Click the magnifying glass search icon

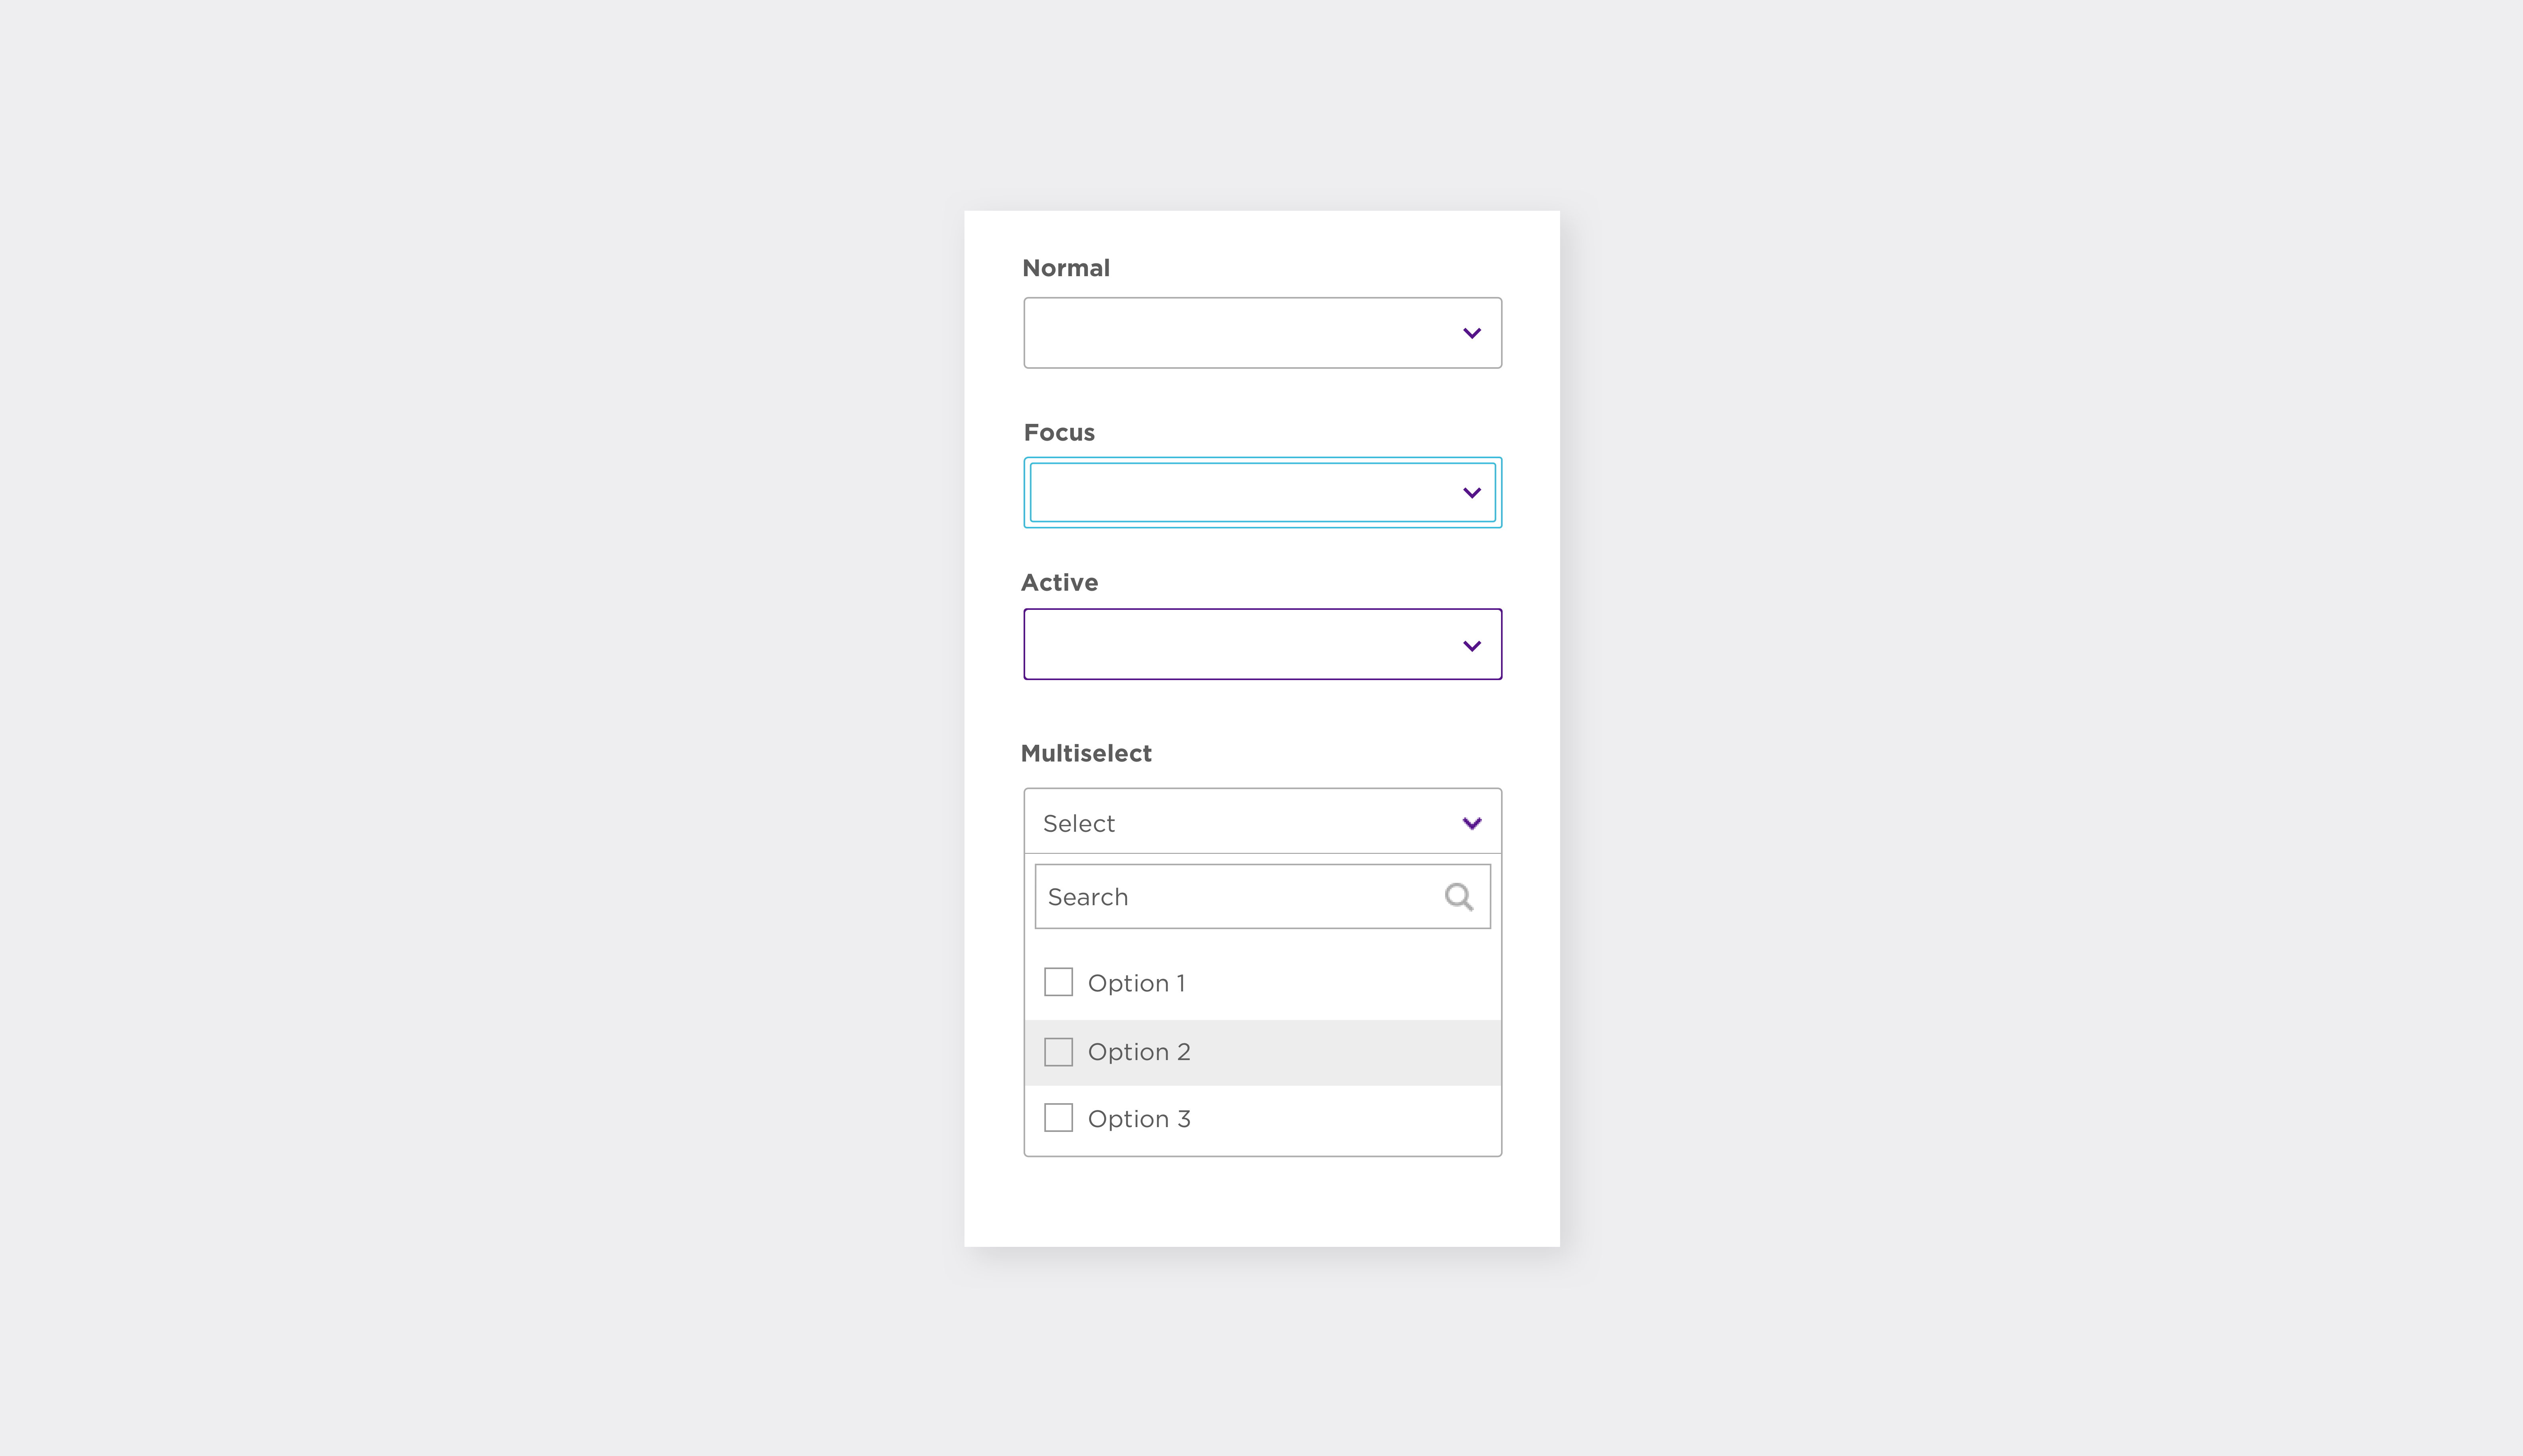[1459, 897]
